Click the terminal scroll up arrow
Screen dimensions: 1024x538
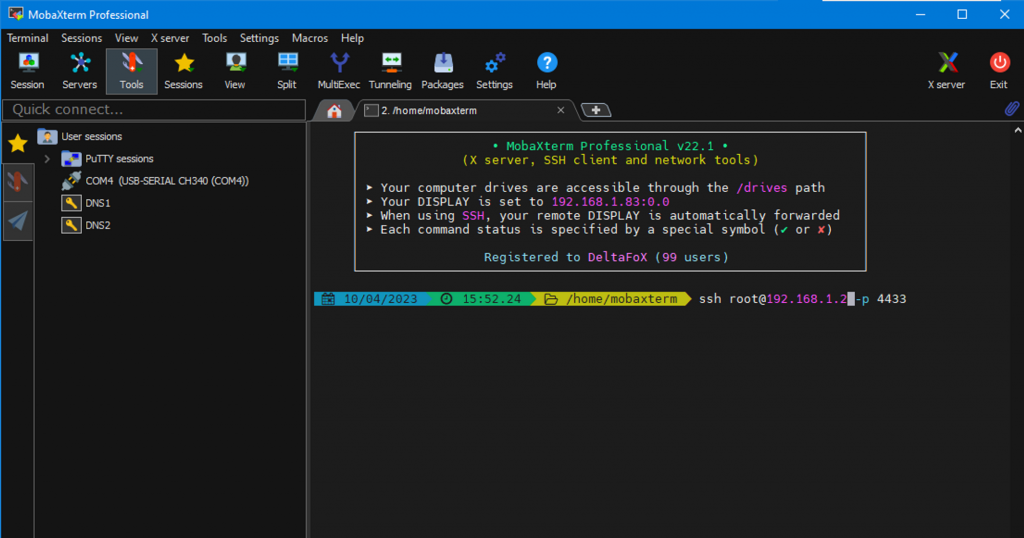1017,131
